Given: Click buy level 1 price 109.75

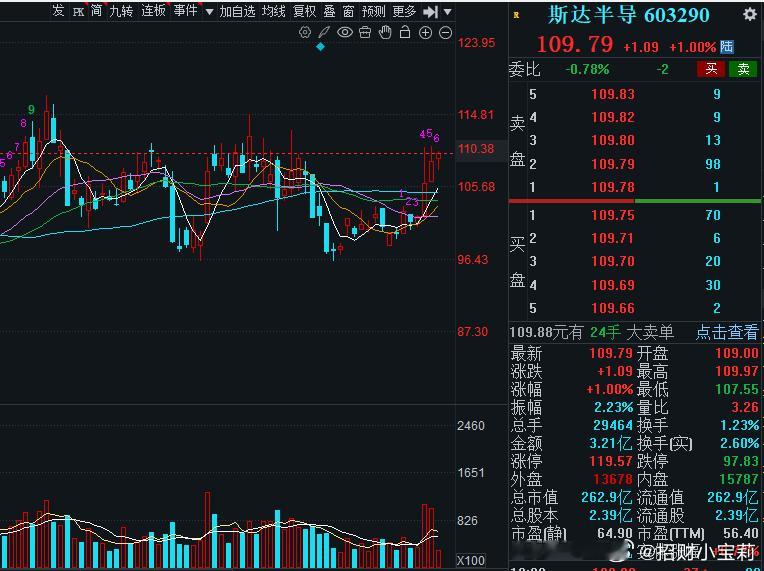Looking at the screenshot, I should (613, 215).
